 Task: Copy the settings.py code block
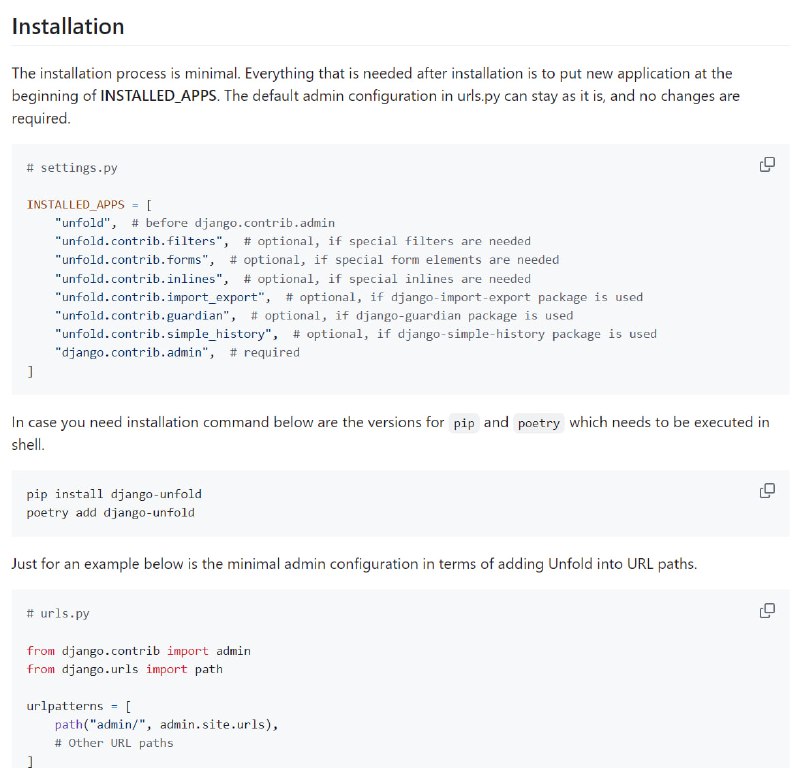click(767, 164)
